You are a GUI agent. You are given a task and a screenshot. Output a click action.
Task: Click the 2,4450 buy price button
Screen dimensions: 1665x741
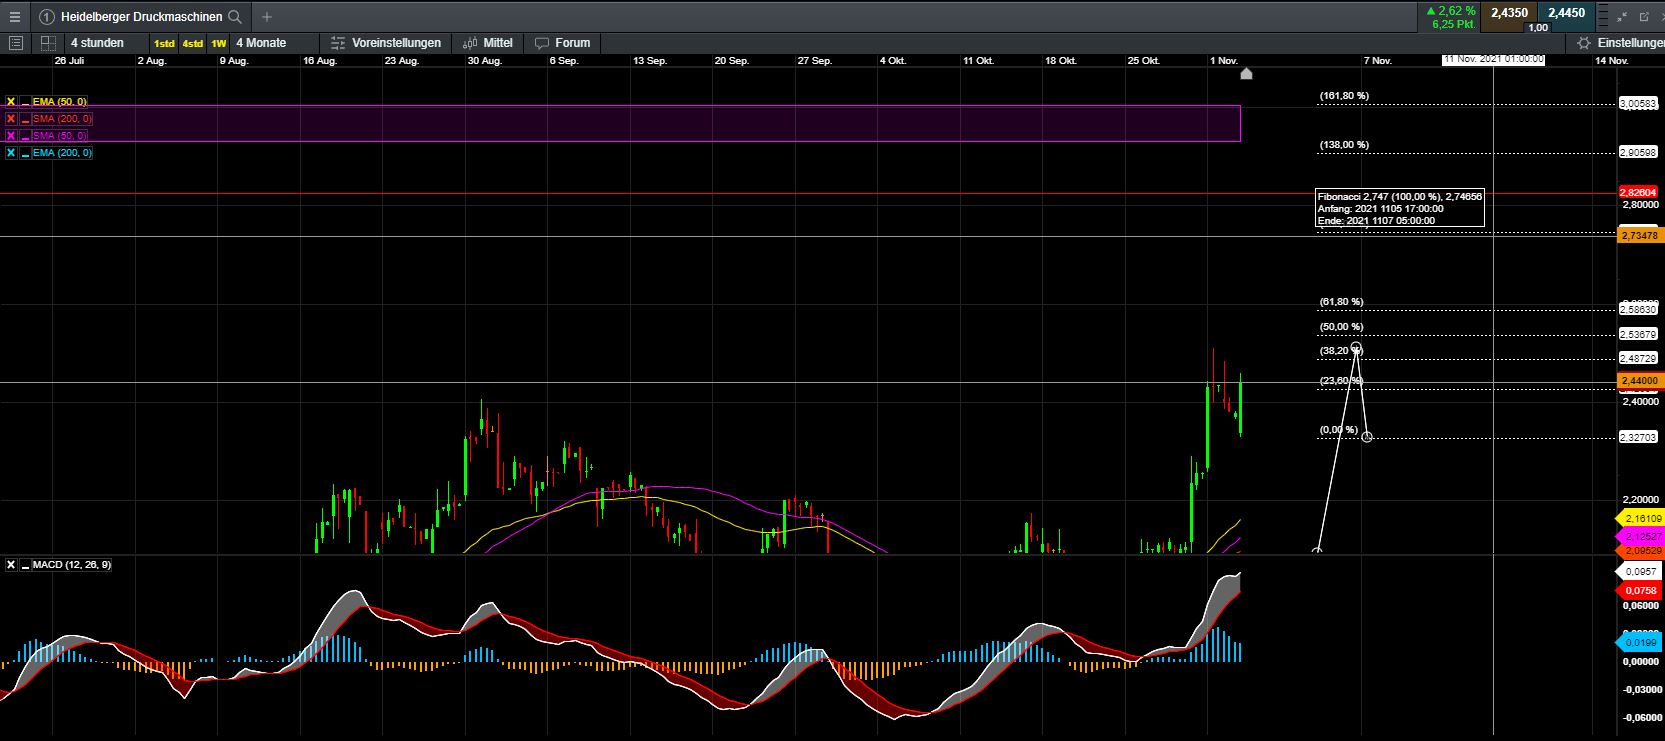tap(1566, 13)
